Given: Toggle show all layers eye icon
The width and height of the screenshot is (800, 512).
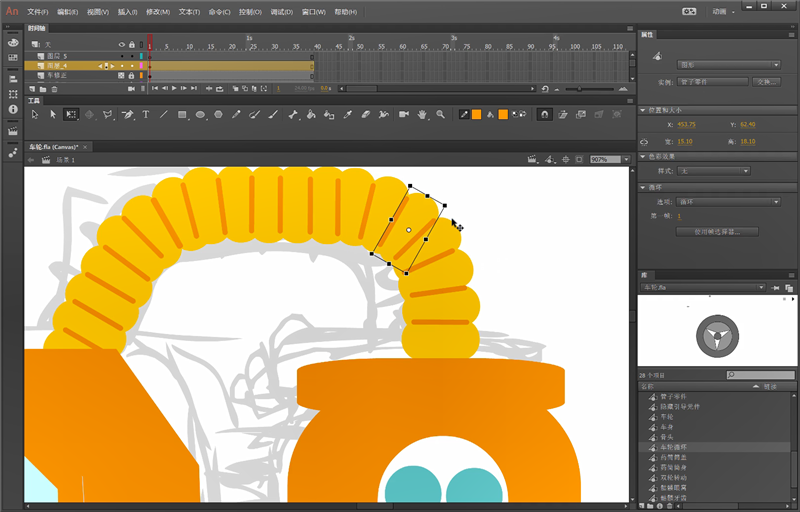Looking at the screenshot, I should (x=121, y=44).
